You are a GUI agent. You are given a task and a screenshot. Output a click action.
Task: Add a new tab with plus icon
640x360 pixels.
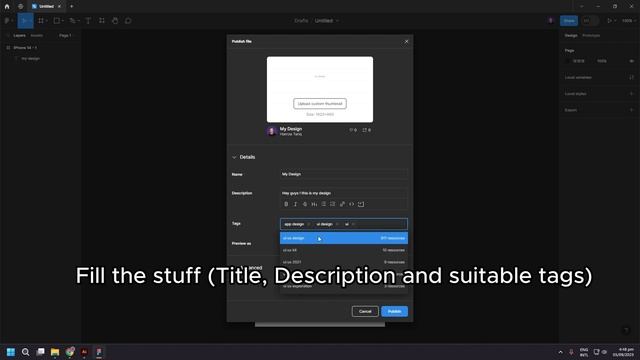(x=71, y=7)
